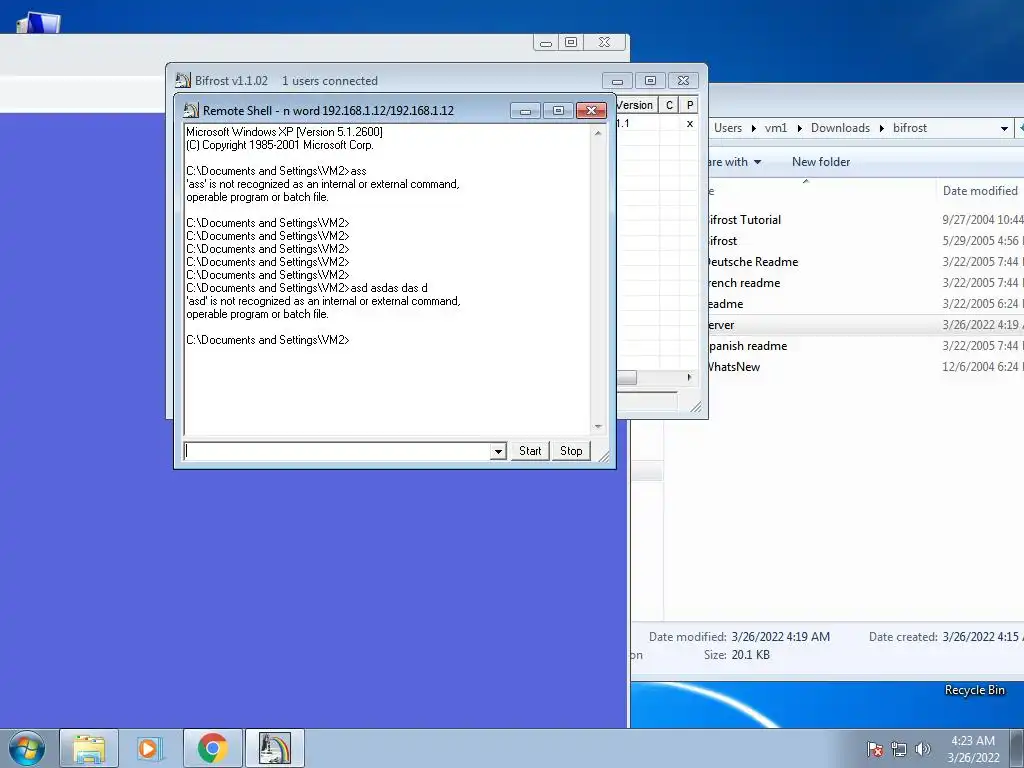Open the Share with dropdown in Explorer

[x=735, y=162]
